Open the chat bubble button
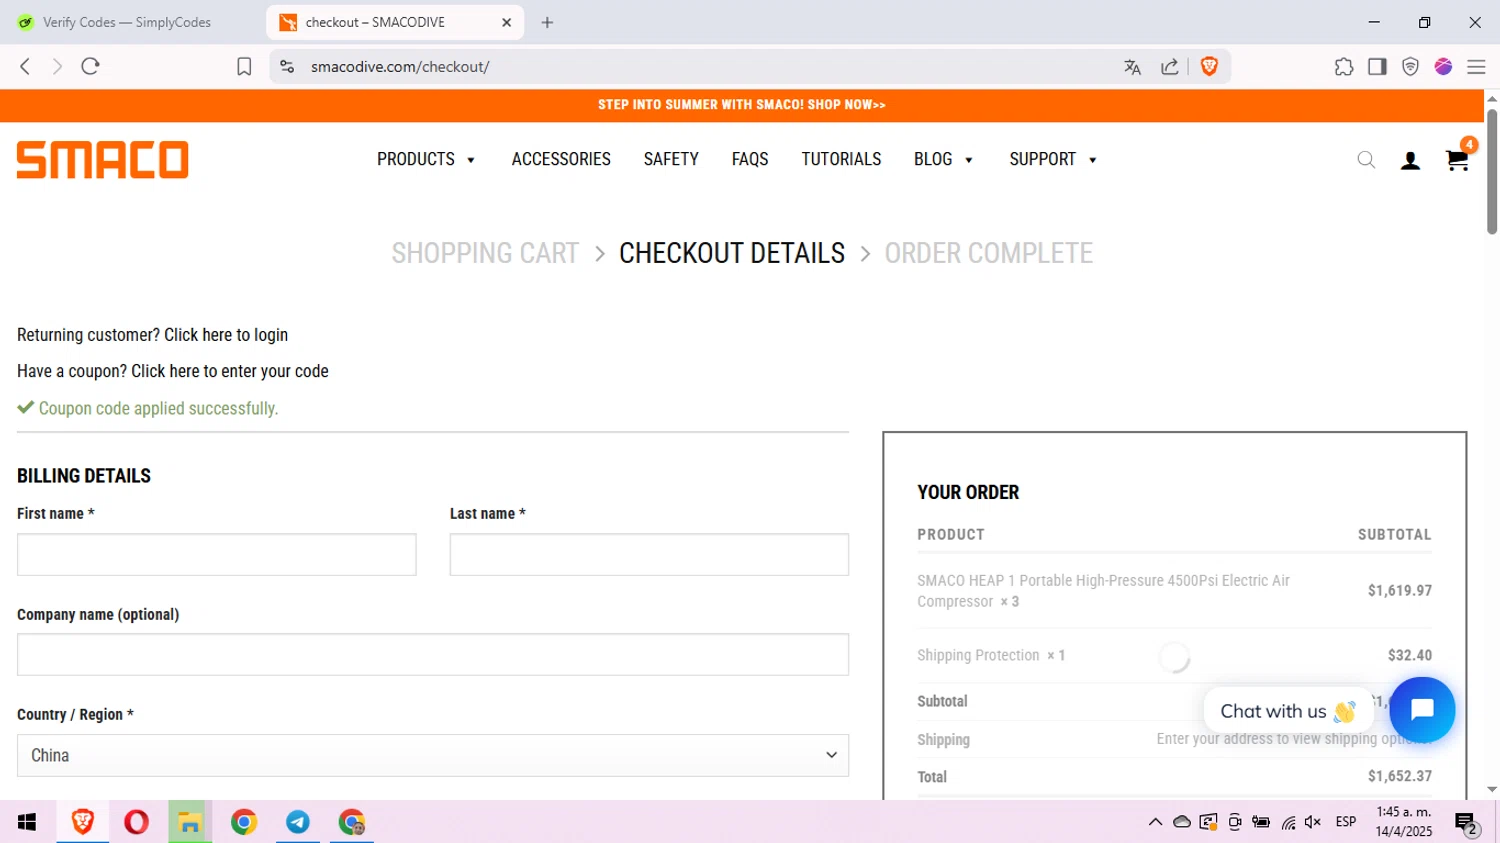This screenshot has width=1500, height=843. pos(1422,710)
